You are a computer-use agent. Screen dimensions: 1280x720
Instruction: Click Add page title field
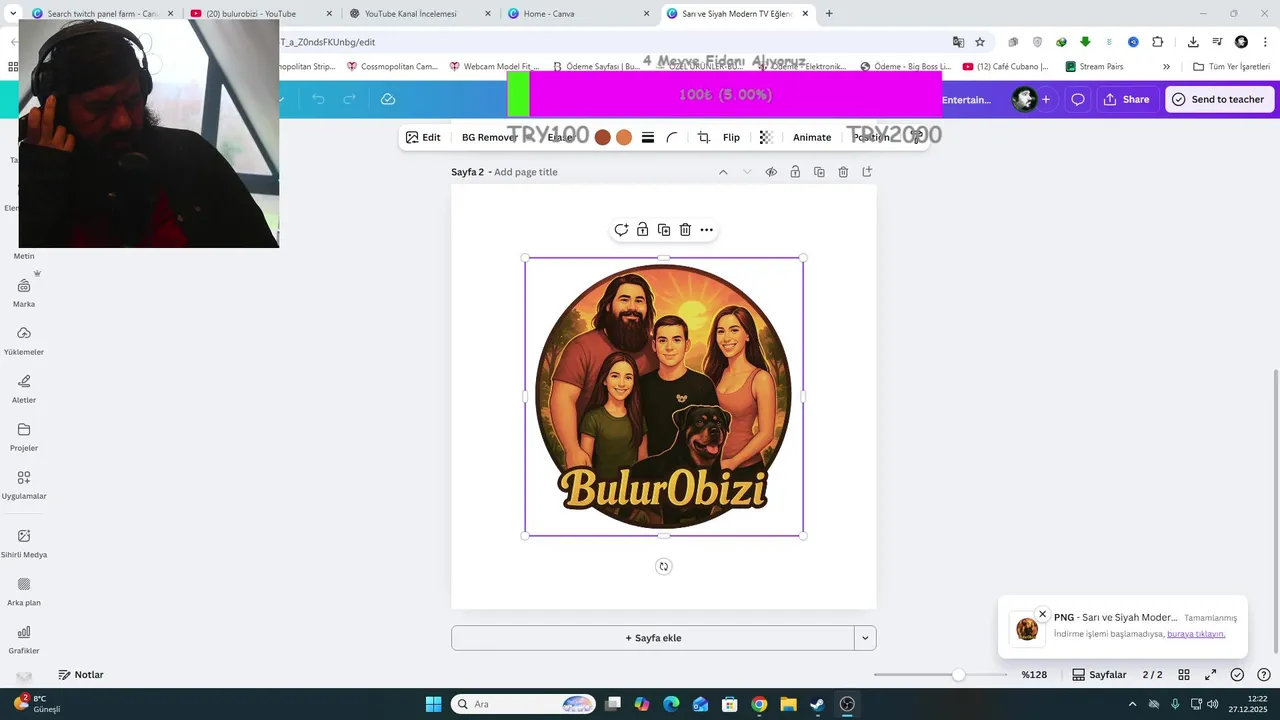point(526,172)
